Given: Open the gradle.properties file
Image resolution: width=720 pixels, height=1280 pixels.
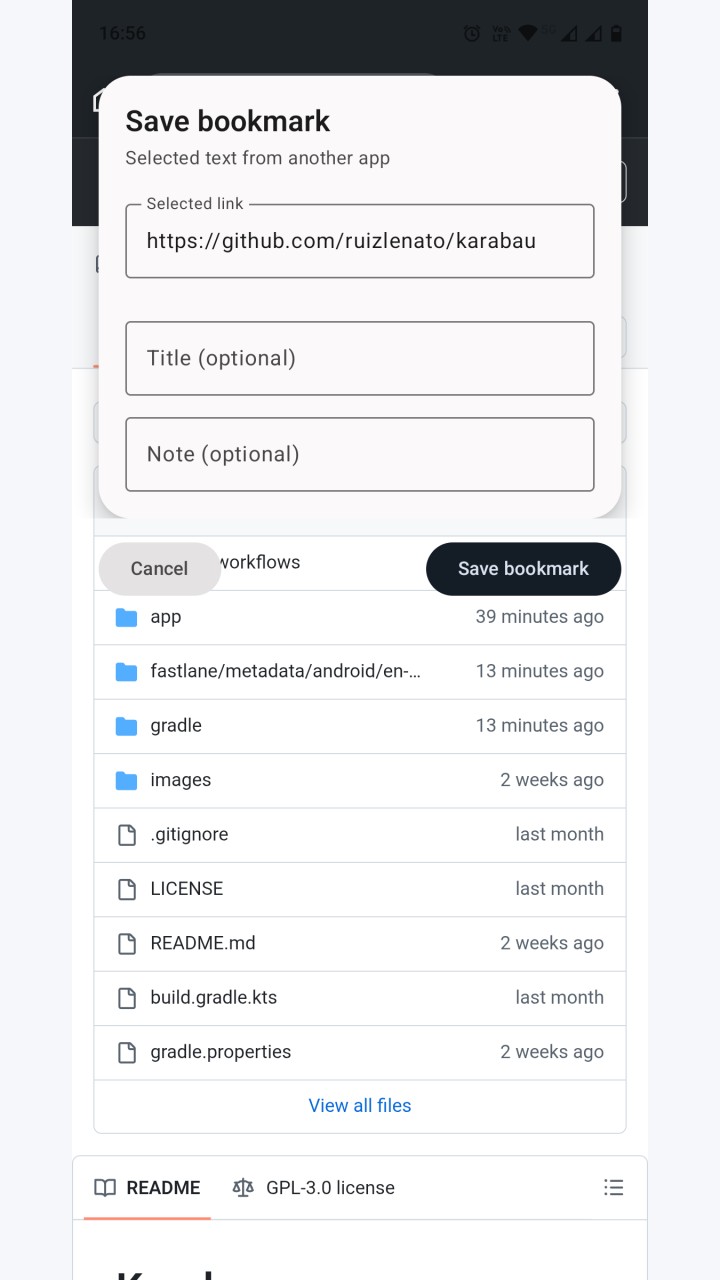Looking at the screenshot, I should (221, 1052).
